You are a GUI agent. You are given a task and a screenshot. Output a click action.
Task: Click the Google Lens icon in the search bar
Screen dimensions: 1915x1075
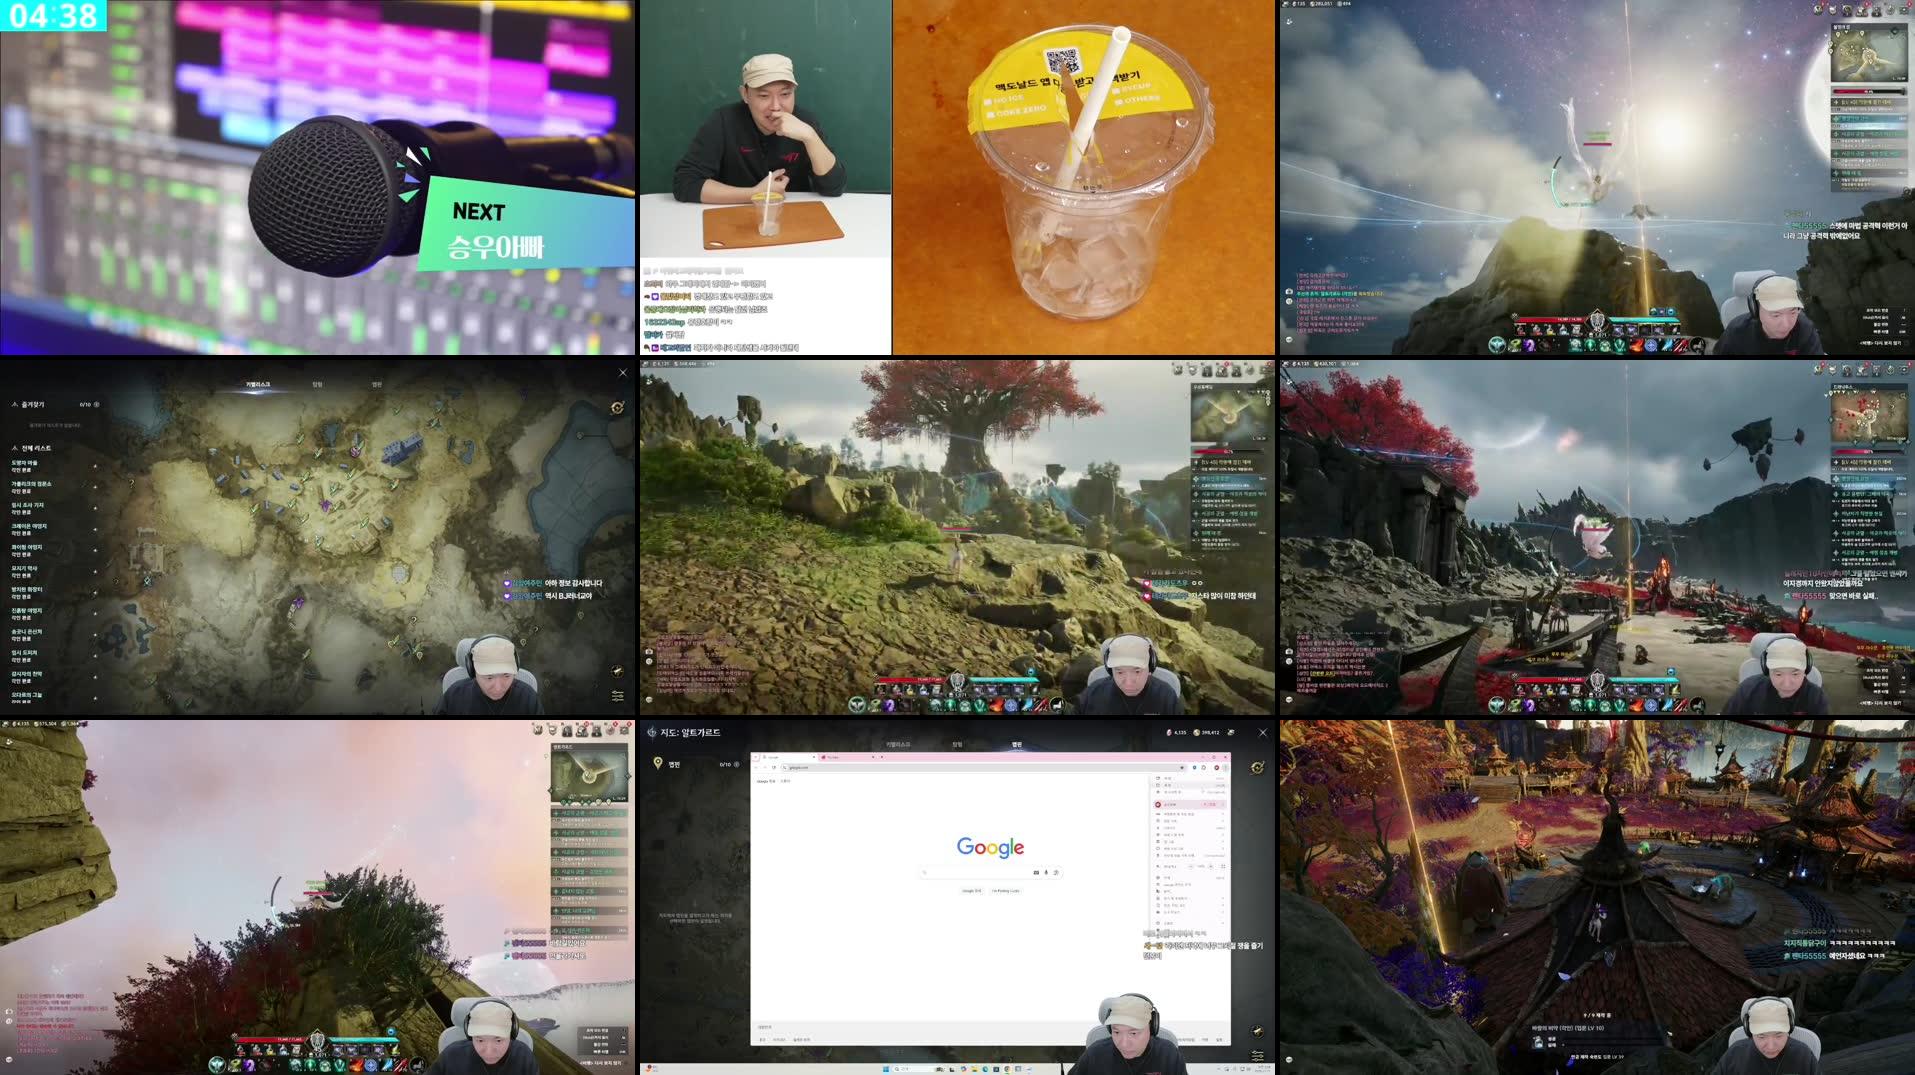pos(1056,872)
